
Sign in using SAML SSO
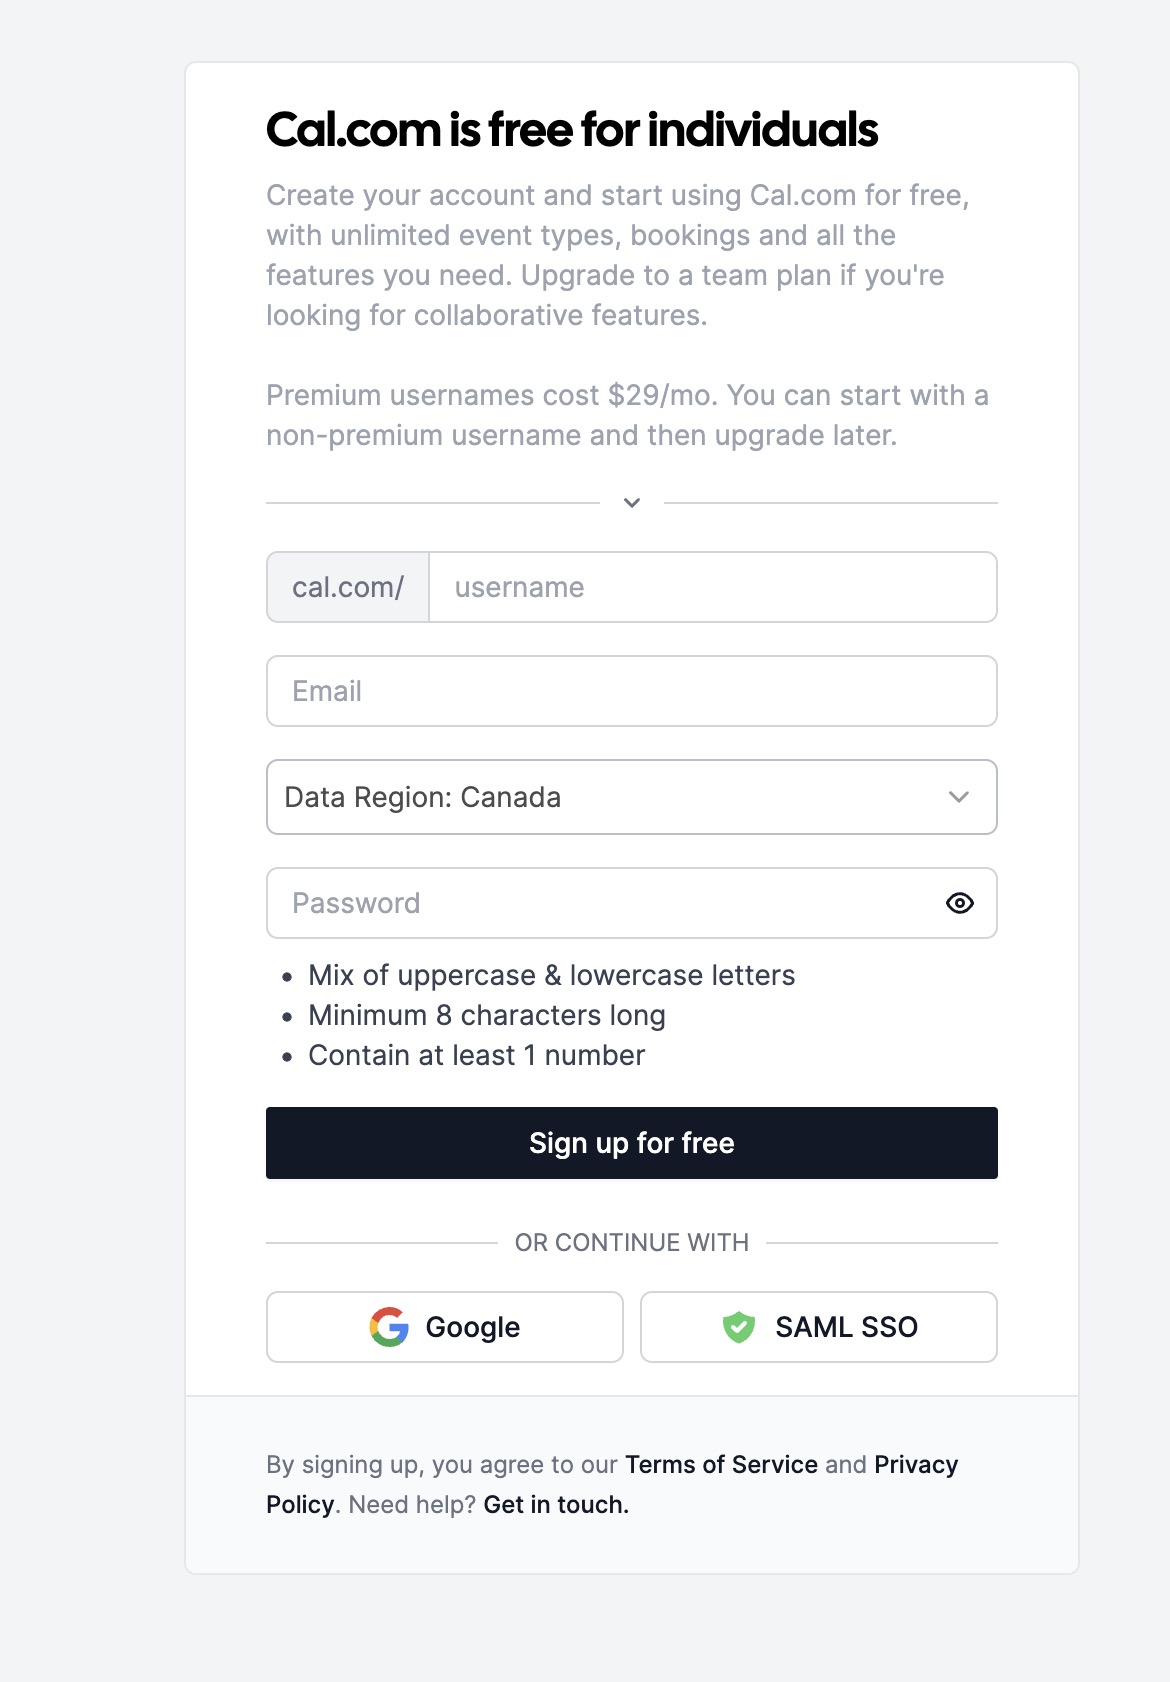pyautogui.click(x=817, y=1327)
